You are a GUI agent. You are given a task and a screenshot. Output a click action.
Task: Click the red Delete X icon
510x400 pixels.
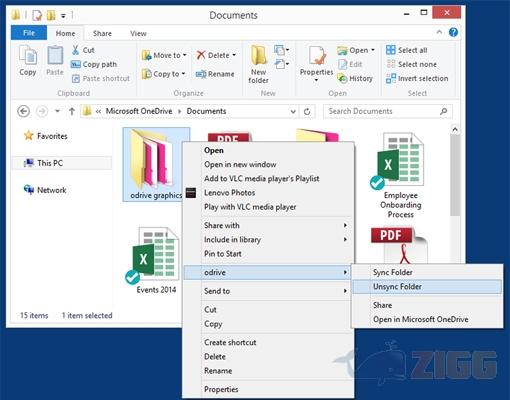(x=201, y=55)
